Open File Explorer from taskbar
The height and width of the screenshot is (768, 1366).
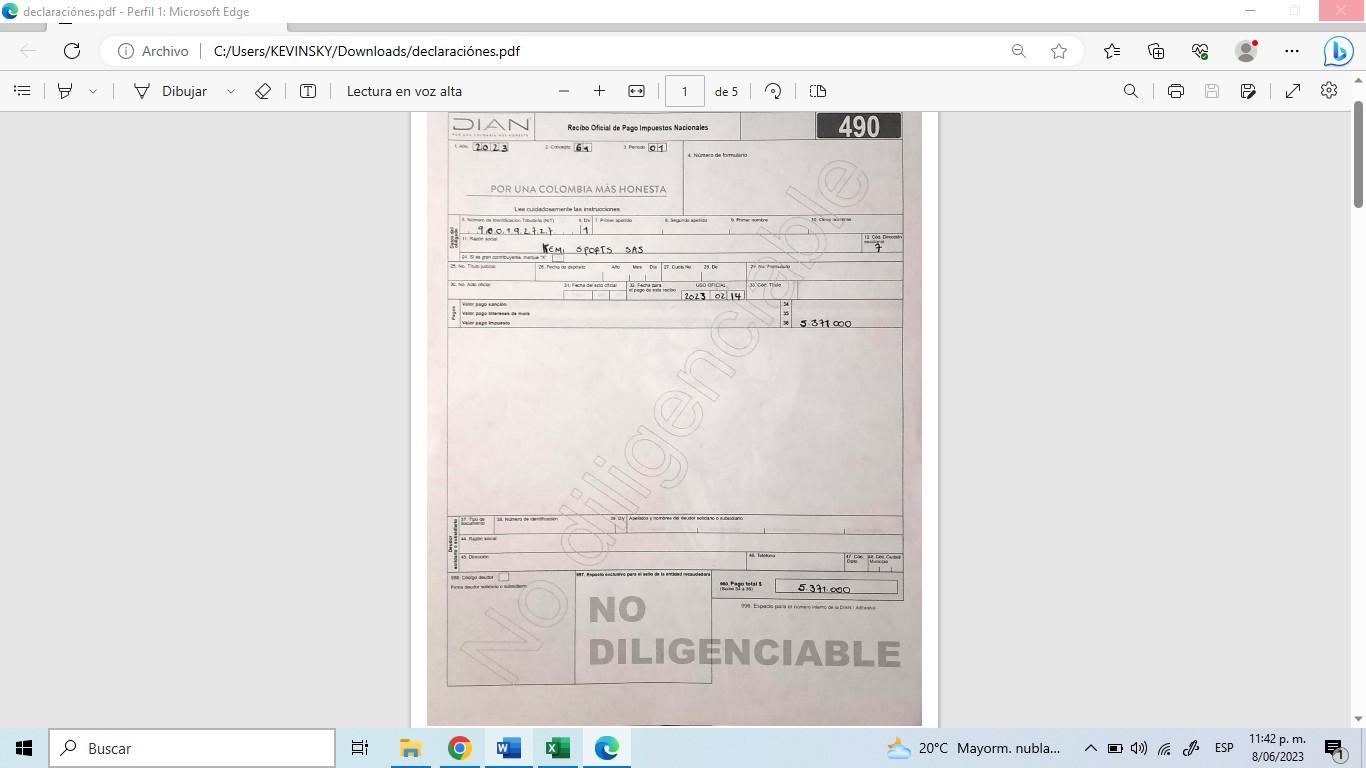tap(410, 748)
